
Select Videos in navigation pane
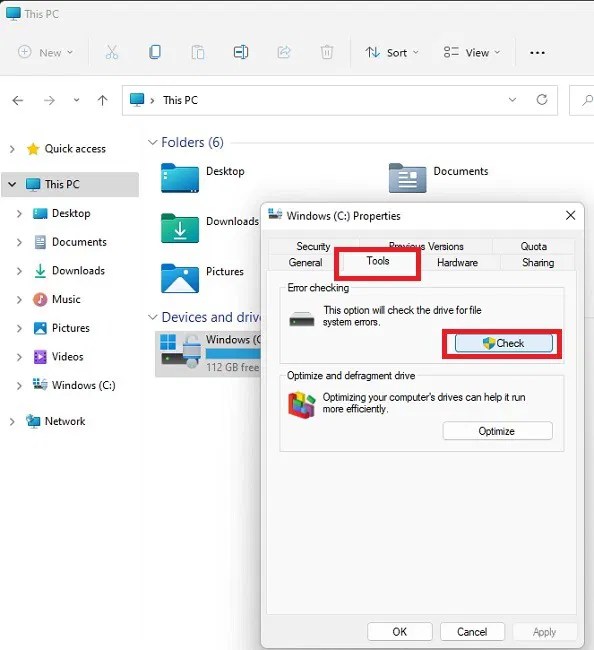click(x=58, y=357)
